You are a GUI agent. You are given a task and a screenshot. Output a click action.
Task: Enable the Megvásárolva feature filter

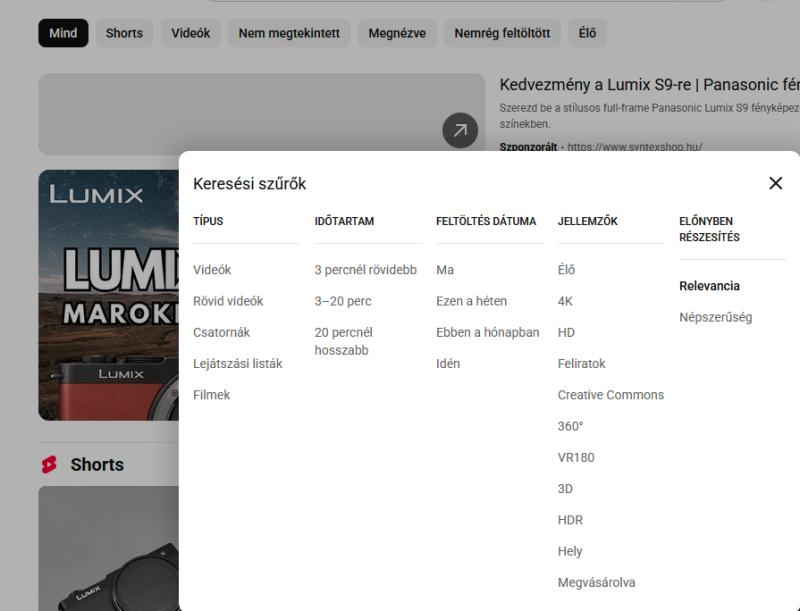click(x=596, y=582)
